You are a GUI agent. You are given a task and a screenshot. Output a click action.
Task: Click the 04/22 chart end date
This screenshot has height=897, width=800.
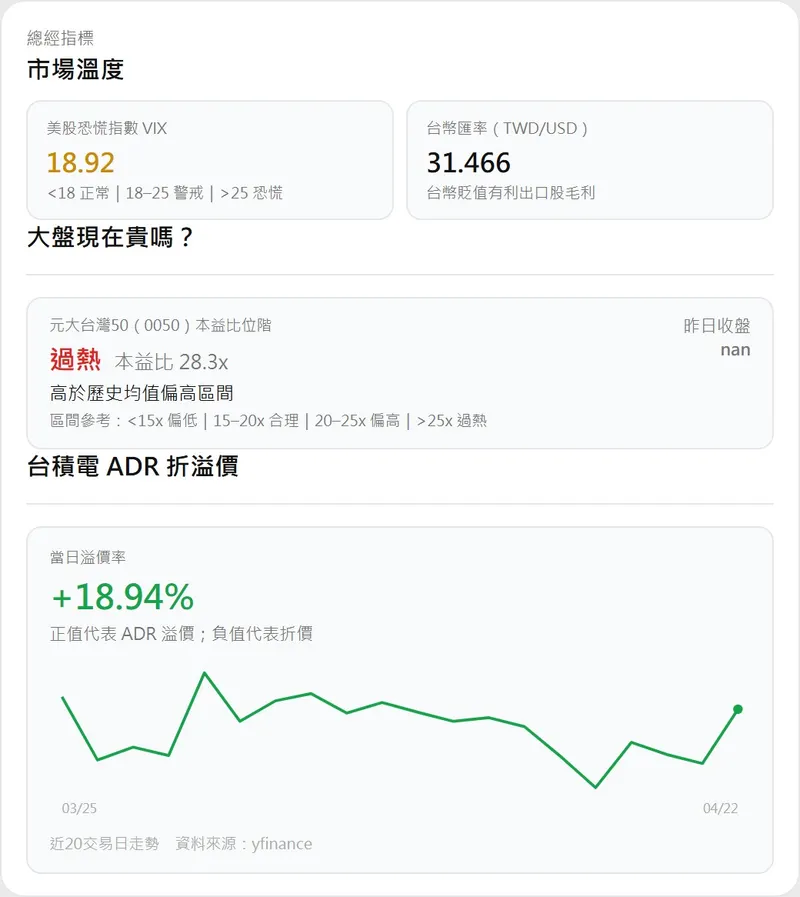click(x=720, y=808)
